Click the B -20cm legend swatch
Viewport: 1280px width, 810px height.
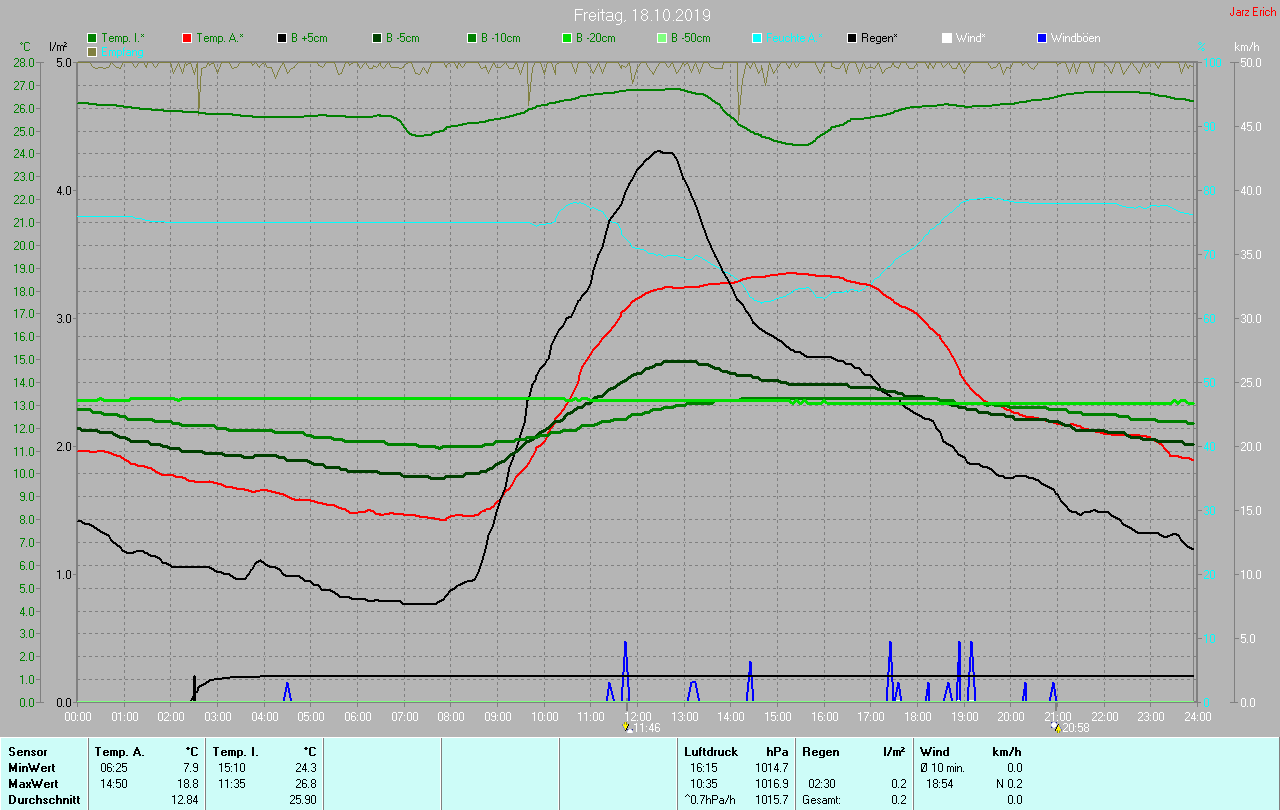pos(567,38)
